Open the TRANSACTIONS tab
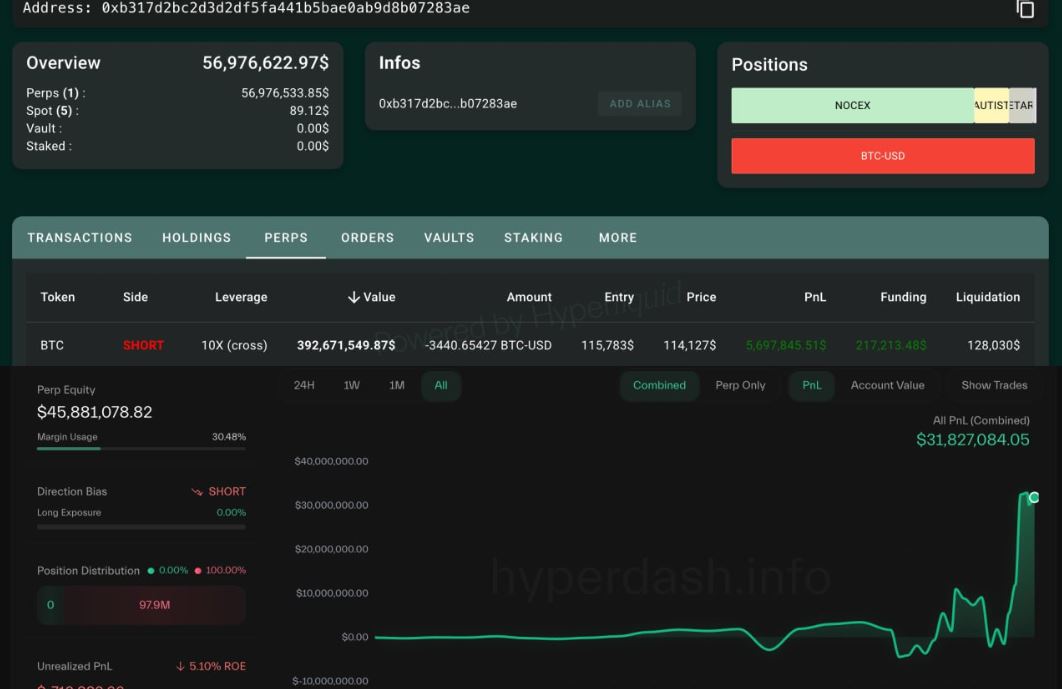 (79, 238)
